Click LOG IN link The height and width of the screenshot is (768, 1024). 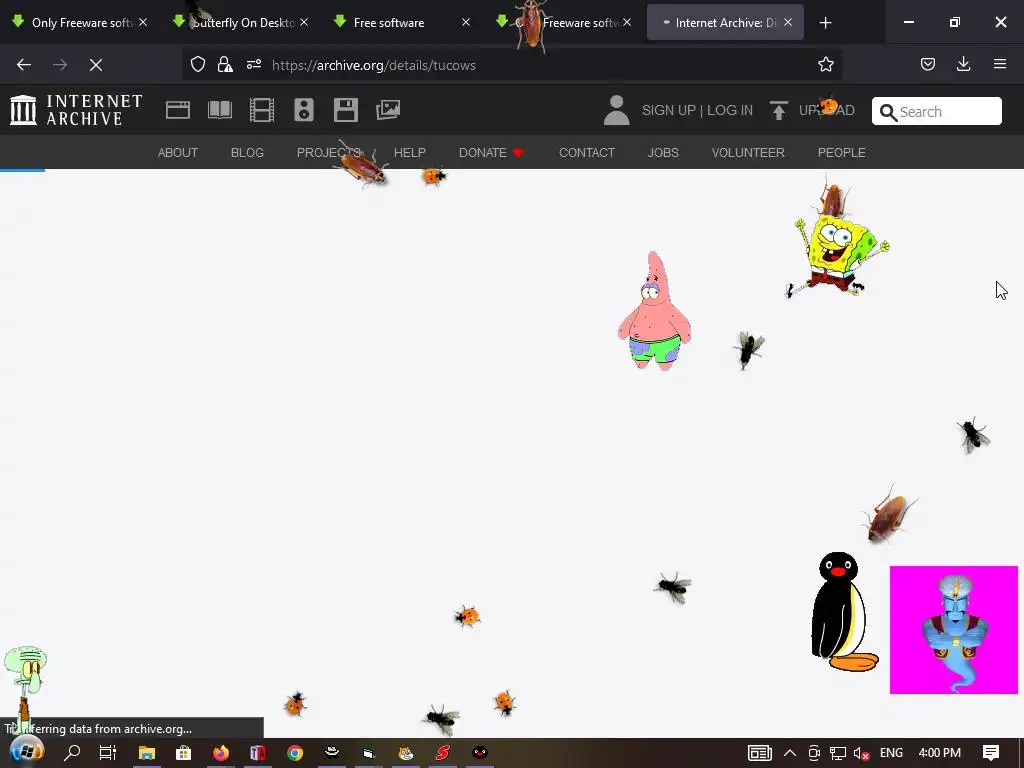[729, 110]
